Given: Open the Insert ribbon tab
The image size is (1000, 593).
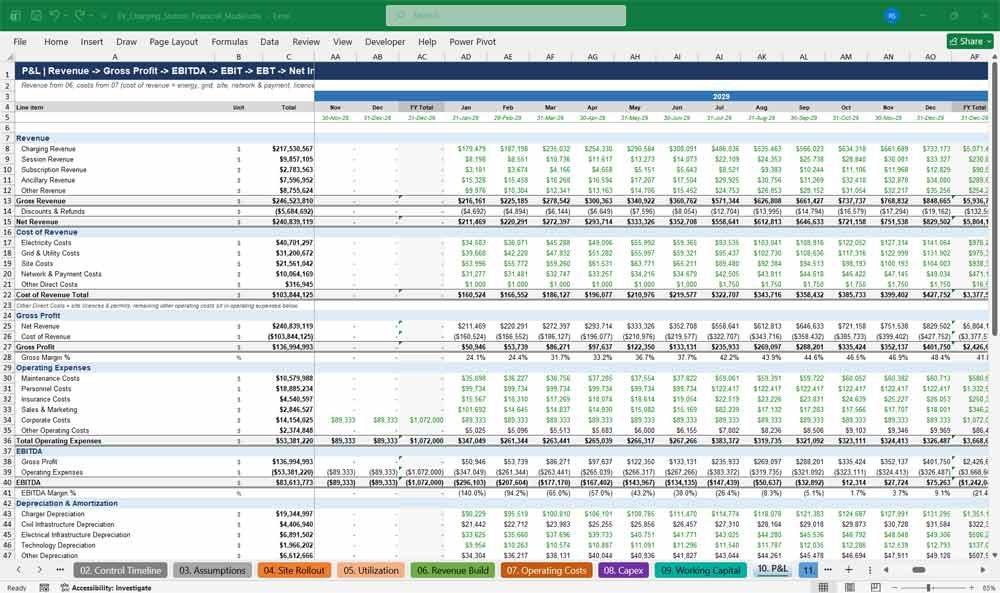Looking at the screenshot, I should 92,41.
